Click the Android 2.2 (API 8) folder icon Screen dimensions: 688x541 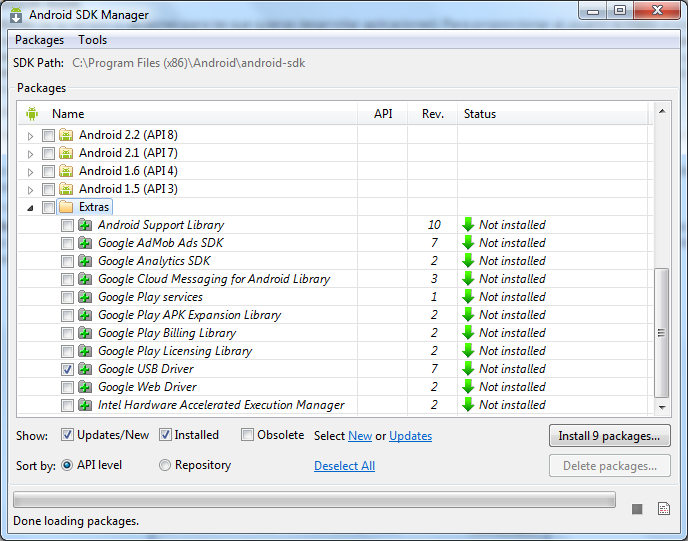pyautogui.click(x=66, y=135)
